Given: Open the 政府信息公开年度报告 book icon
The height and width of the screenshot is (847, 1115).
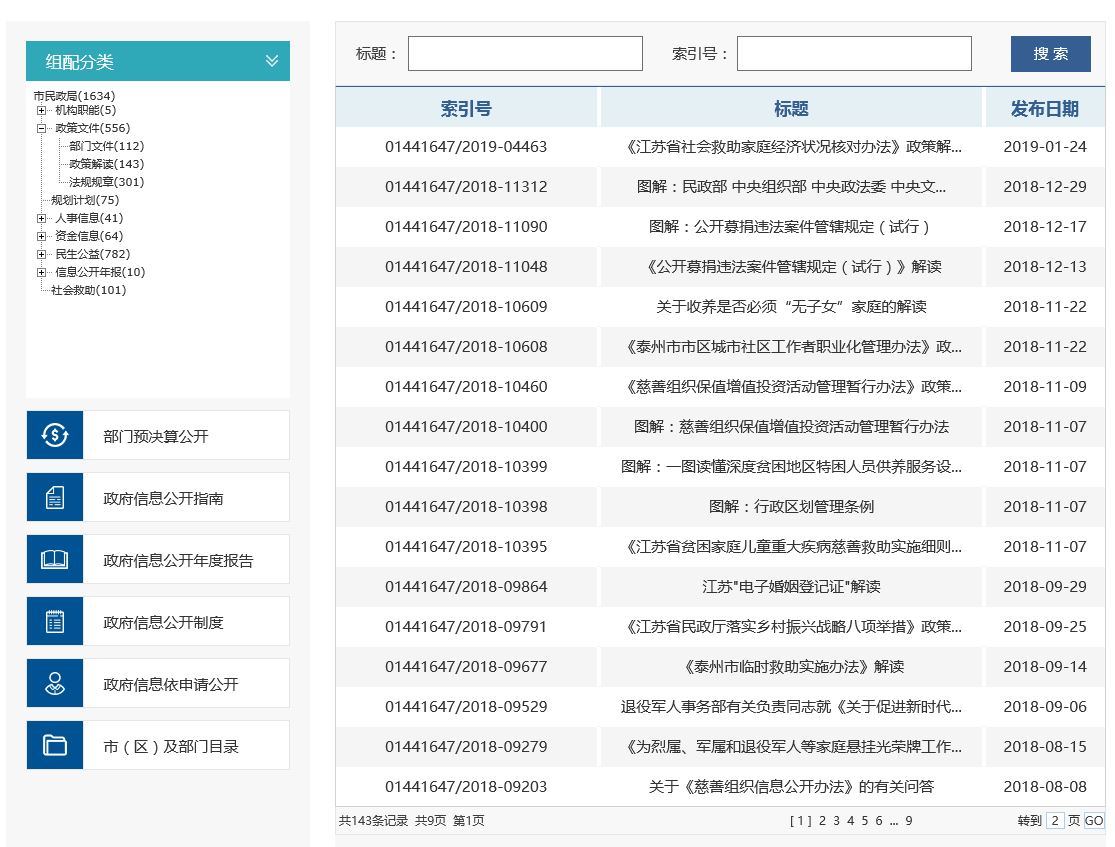Looking at the screenshot, I should click(x=55, y=559).
